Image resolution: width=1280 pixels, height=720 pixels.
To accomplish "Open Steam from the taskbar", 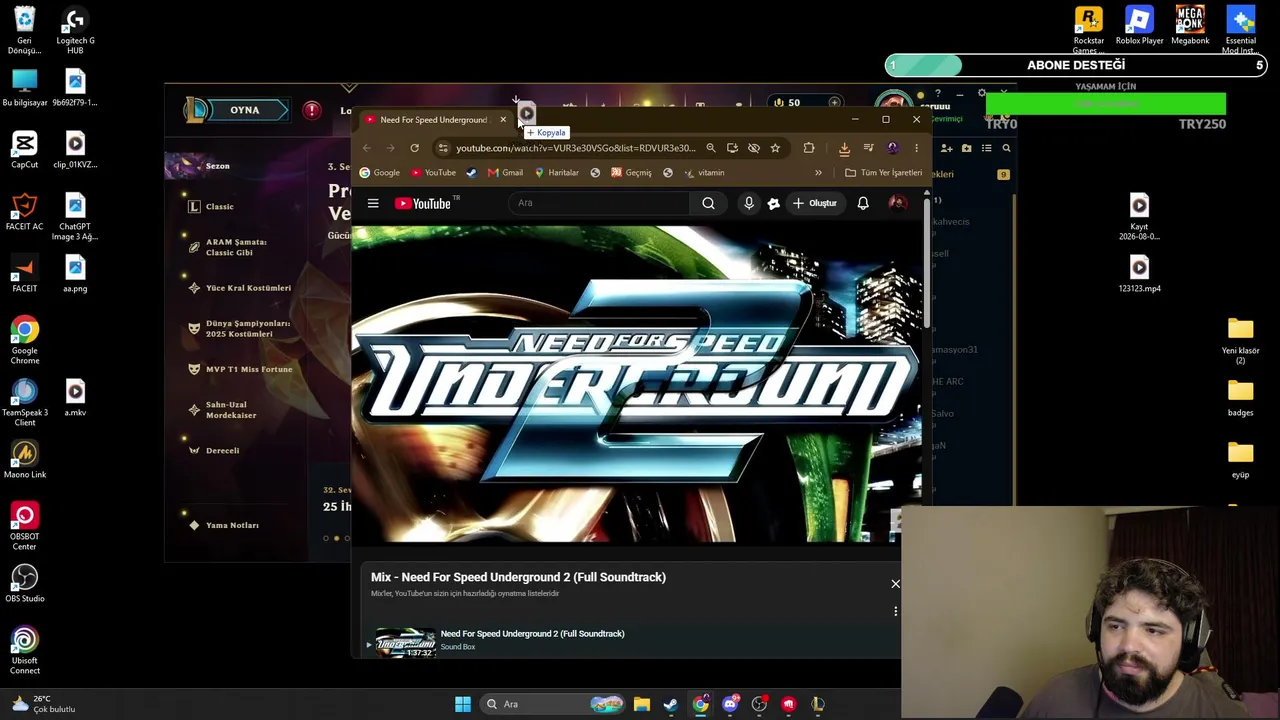I will pyautogui.click(x=670, y=704).
